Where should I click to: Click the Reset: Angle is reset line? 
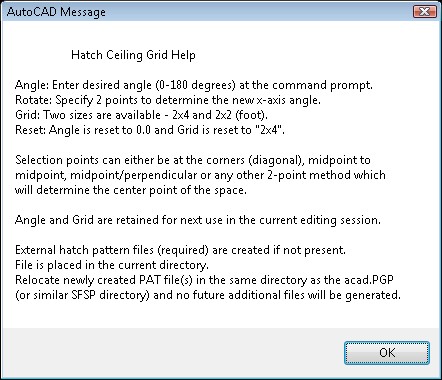(x=150, y=130)
